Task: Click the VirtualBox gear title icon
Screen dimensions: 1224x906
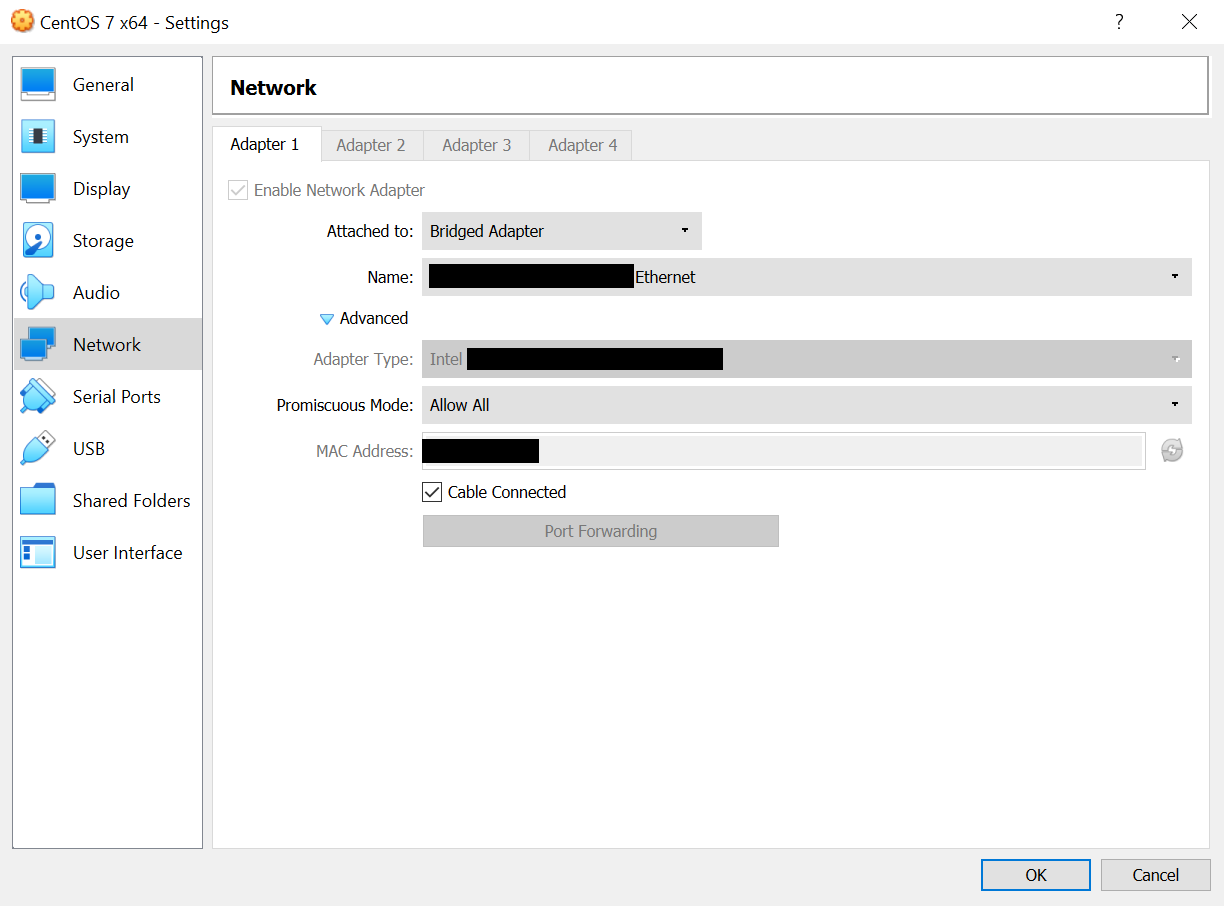Action: pos(21,21)
